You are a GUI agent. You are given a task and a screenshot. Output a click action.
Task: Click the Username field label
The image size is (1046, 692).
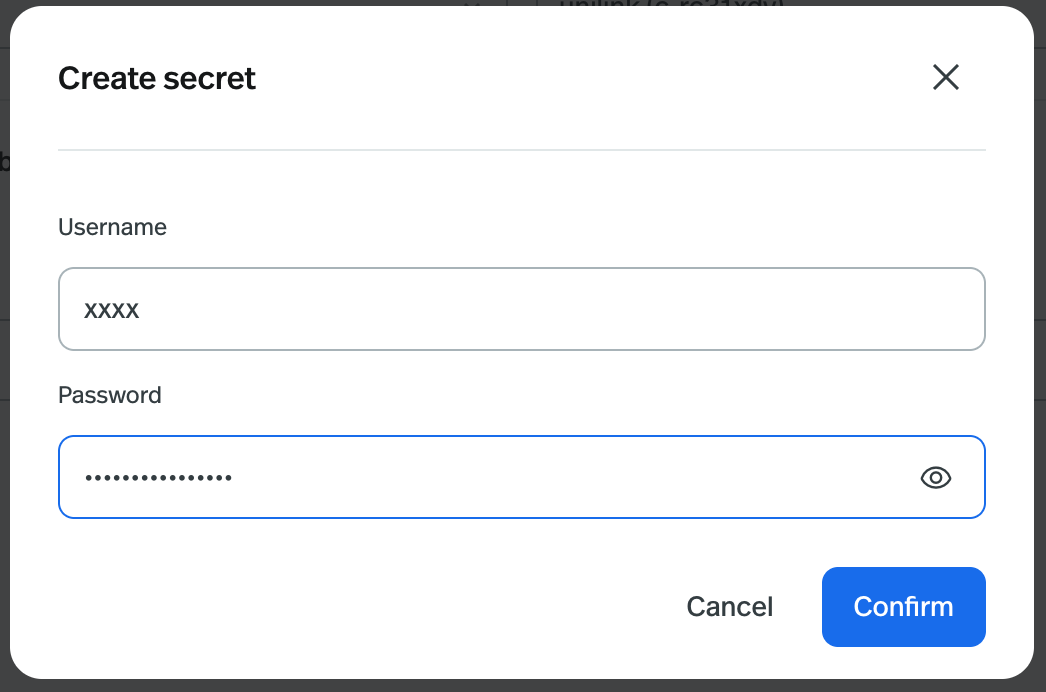[x=112, y=227]
